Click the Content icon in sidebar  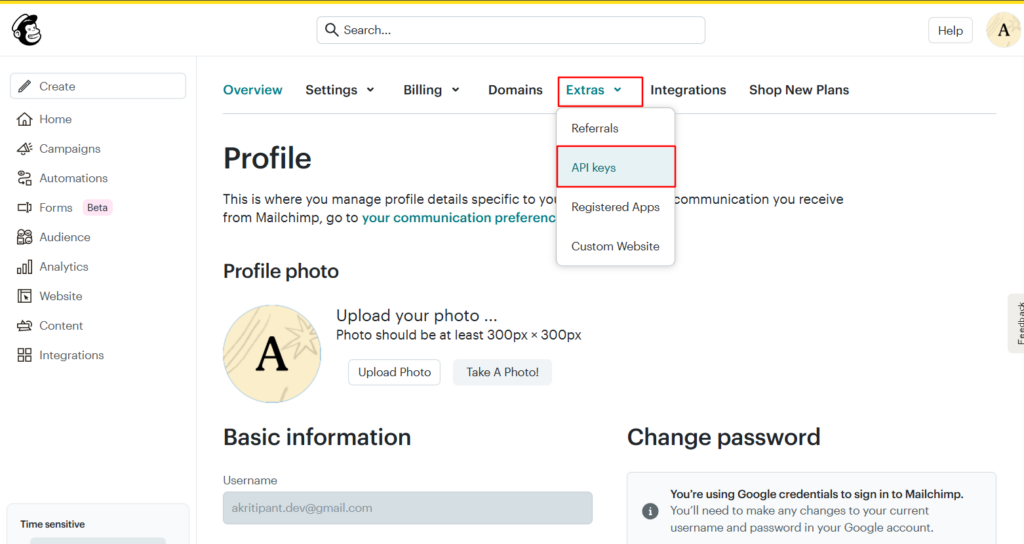click(x=24, y=325)
